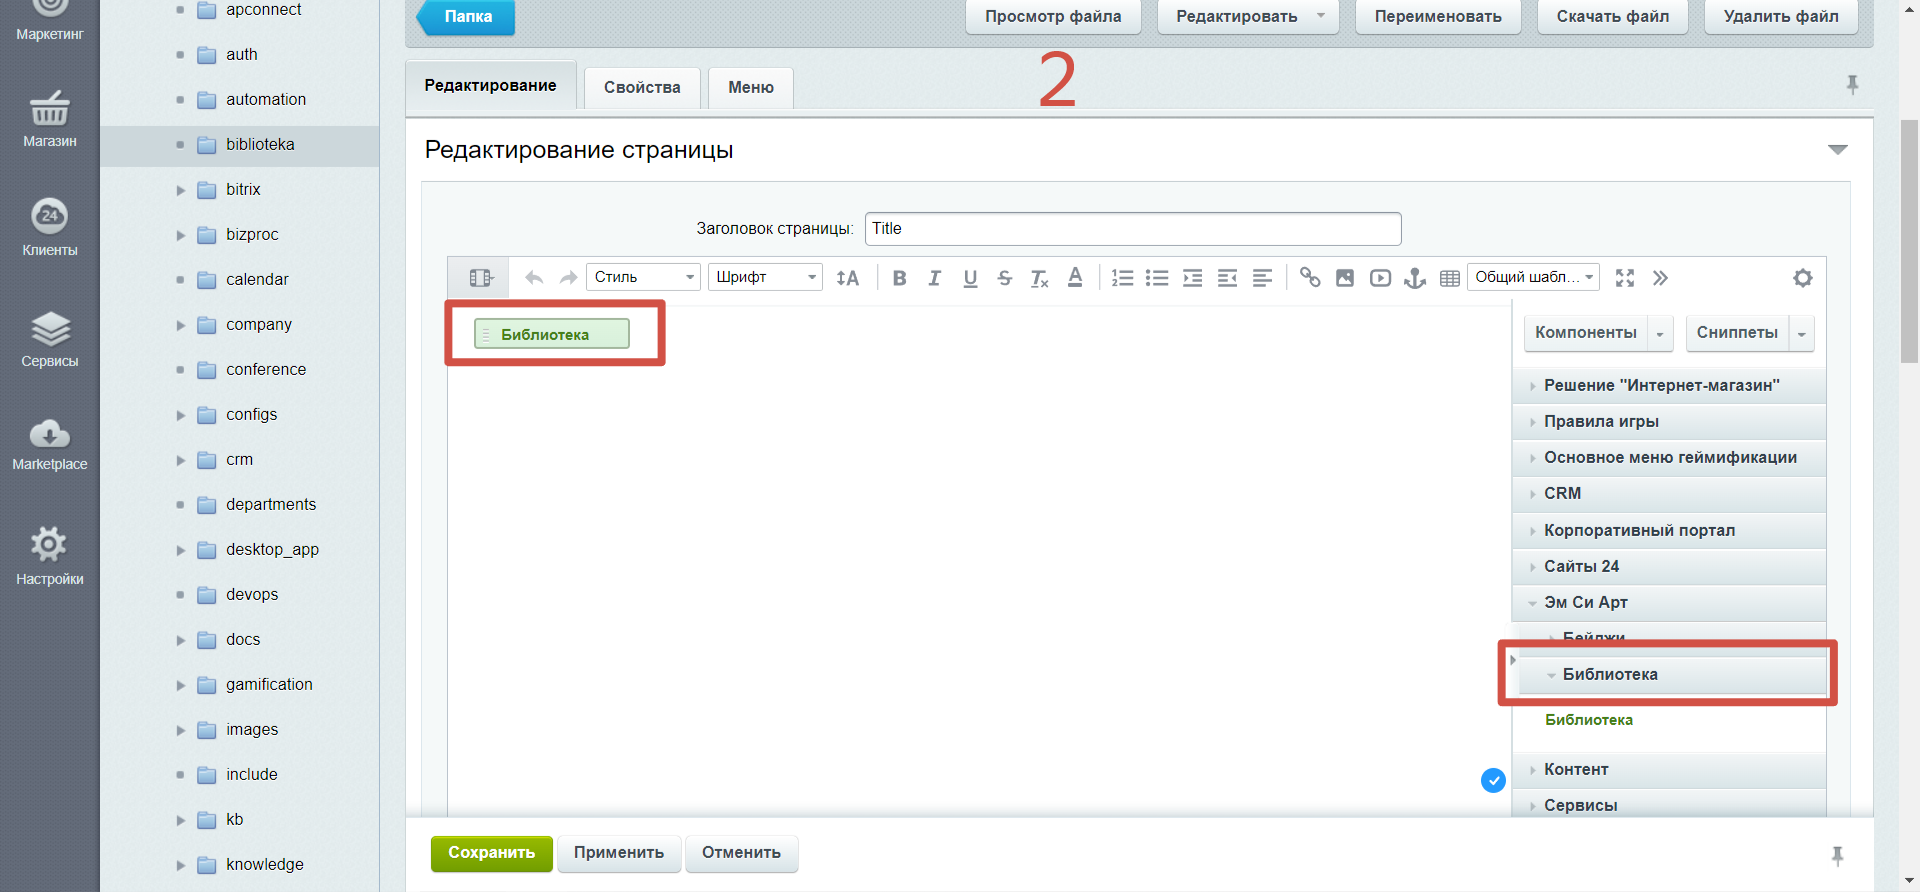Screen dimensions: 1920x892
Task: Click the Переименовать button
Action: click(1437, 17)
